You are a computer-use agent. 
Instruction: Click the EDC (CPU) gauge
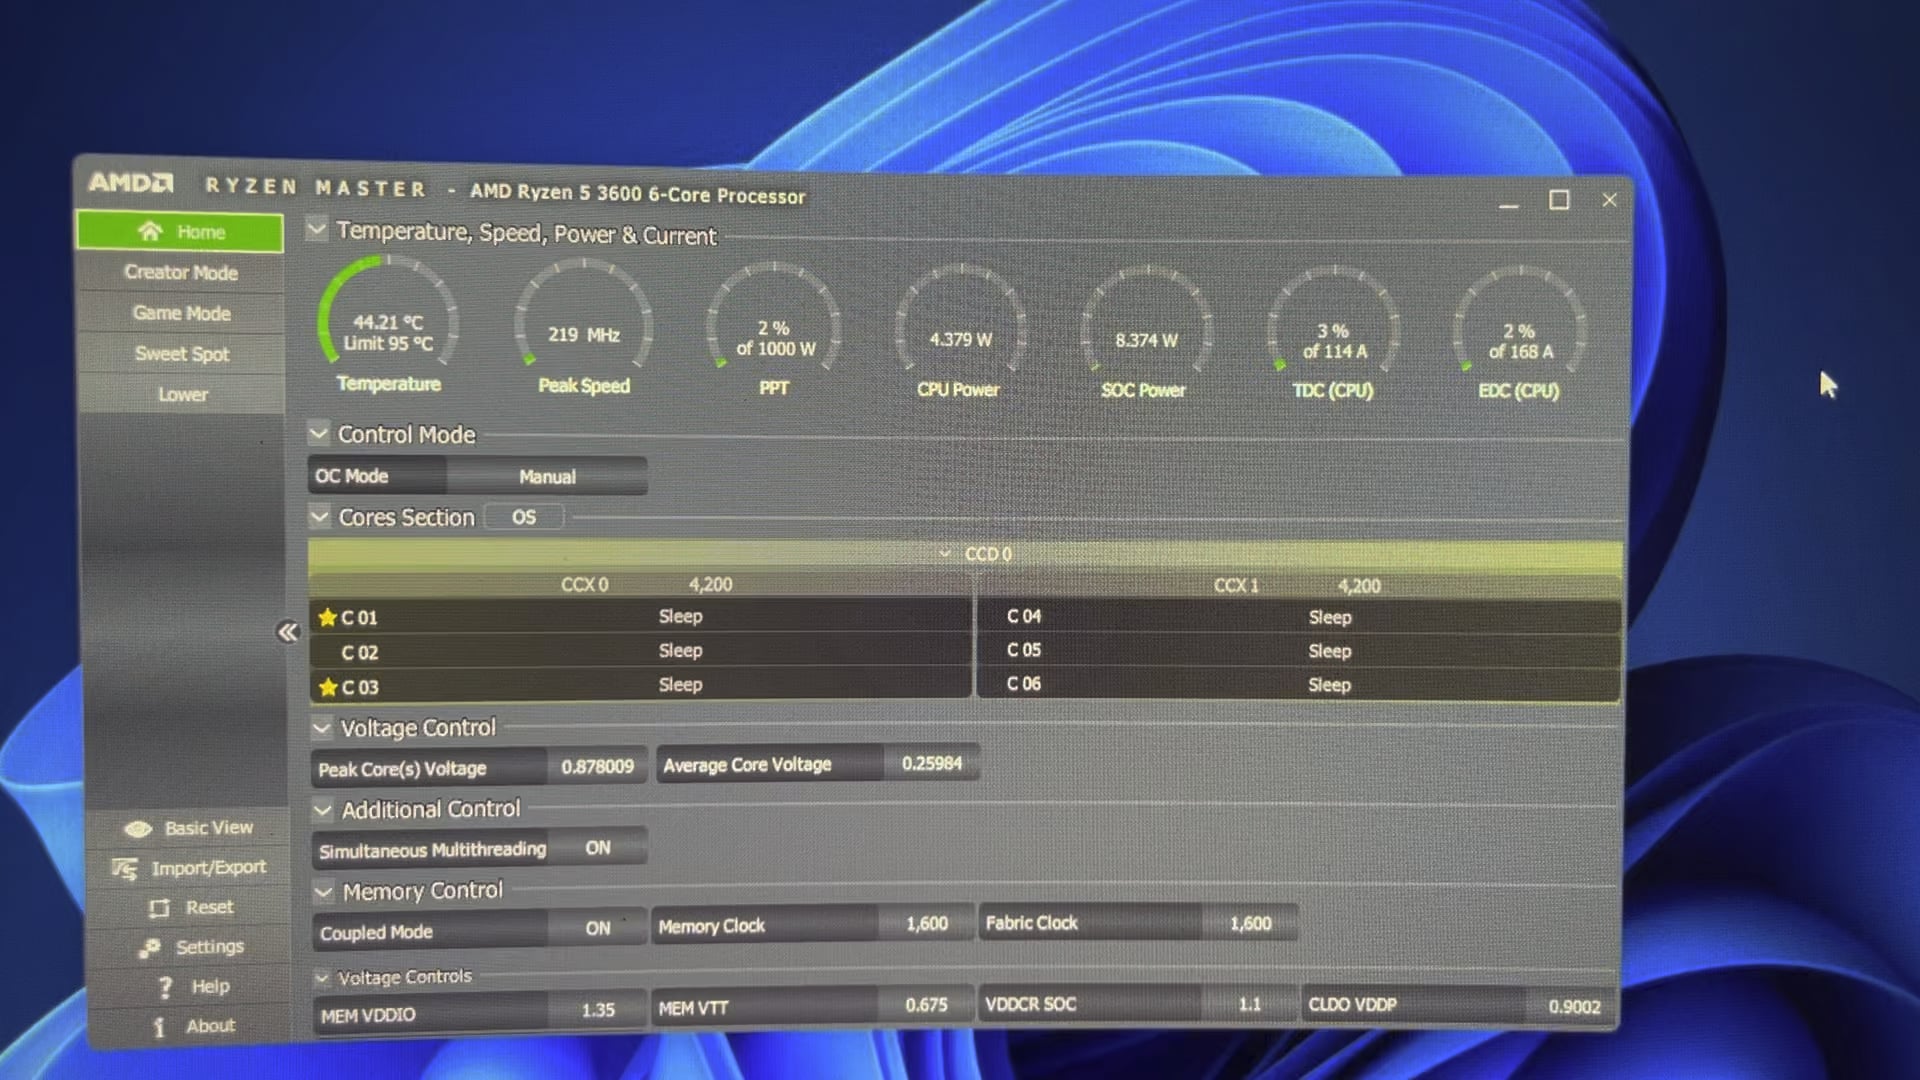click(x=1520, y=322)
